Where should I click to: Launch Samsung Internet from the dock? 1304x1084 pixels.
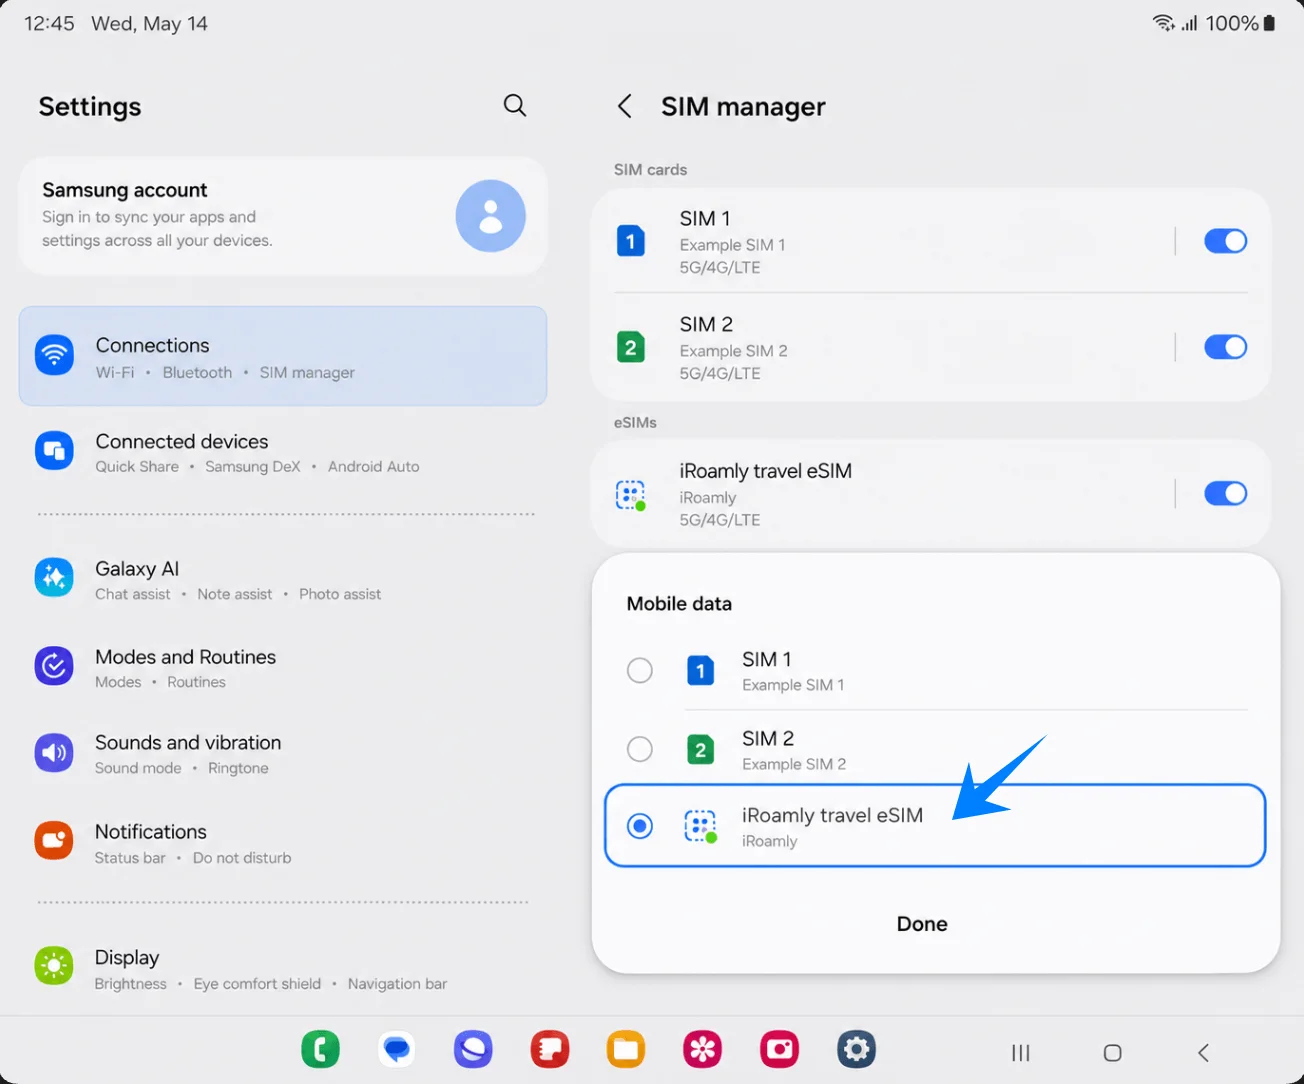(473, 1050)
